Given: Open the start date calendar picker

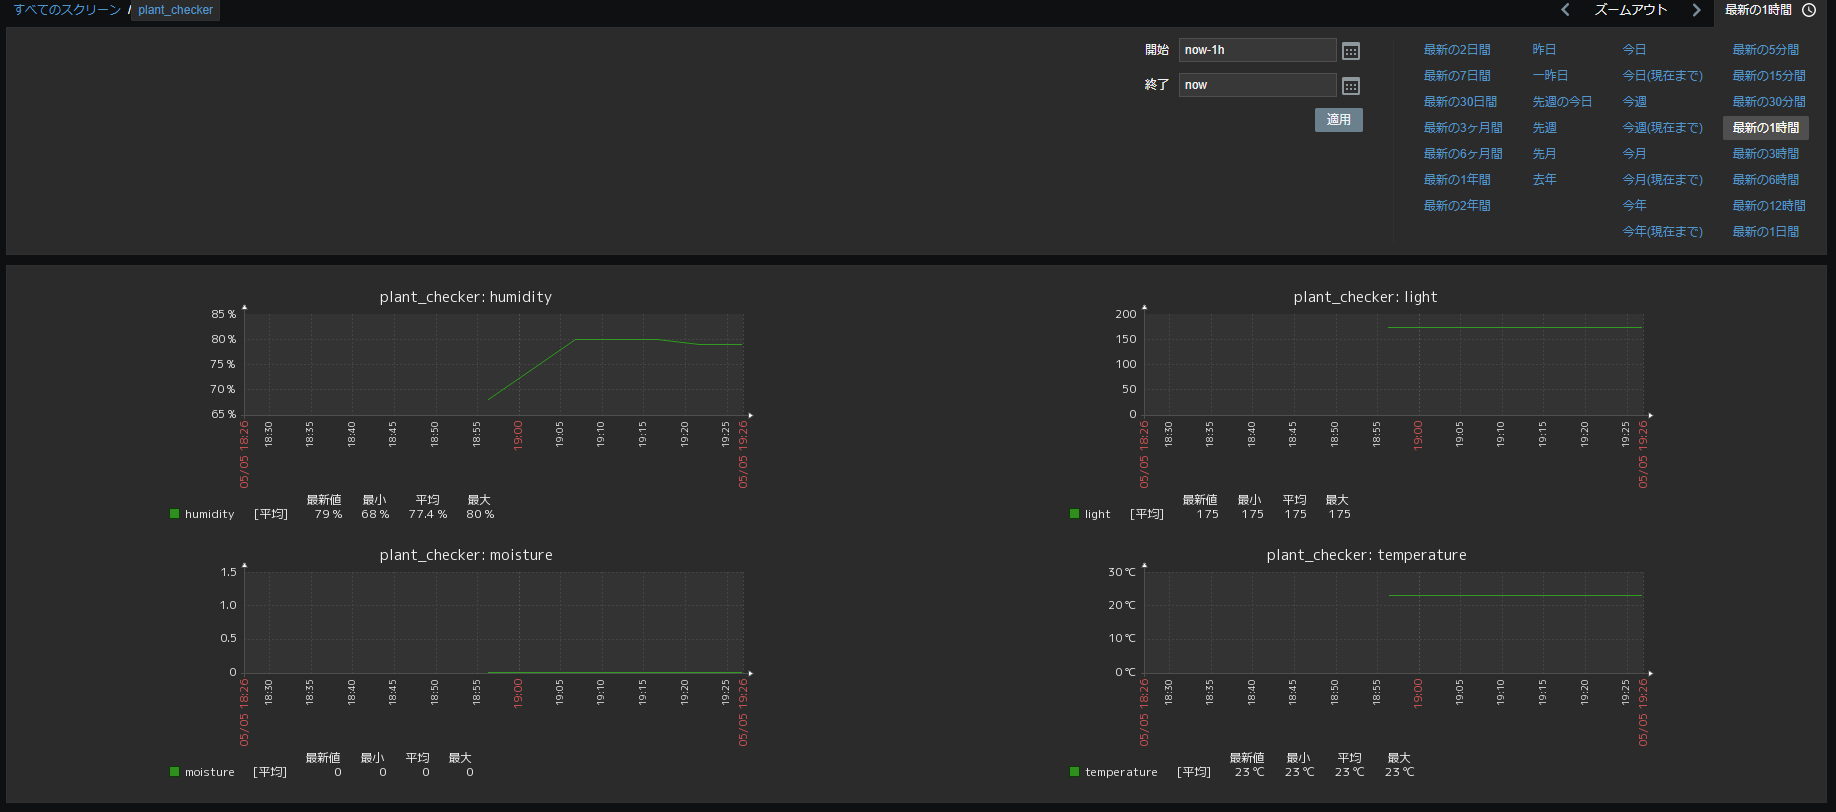Looking at the screenshot, I should pyautogui.click(x=1350, y=51).
